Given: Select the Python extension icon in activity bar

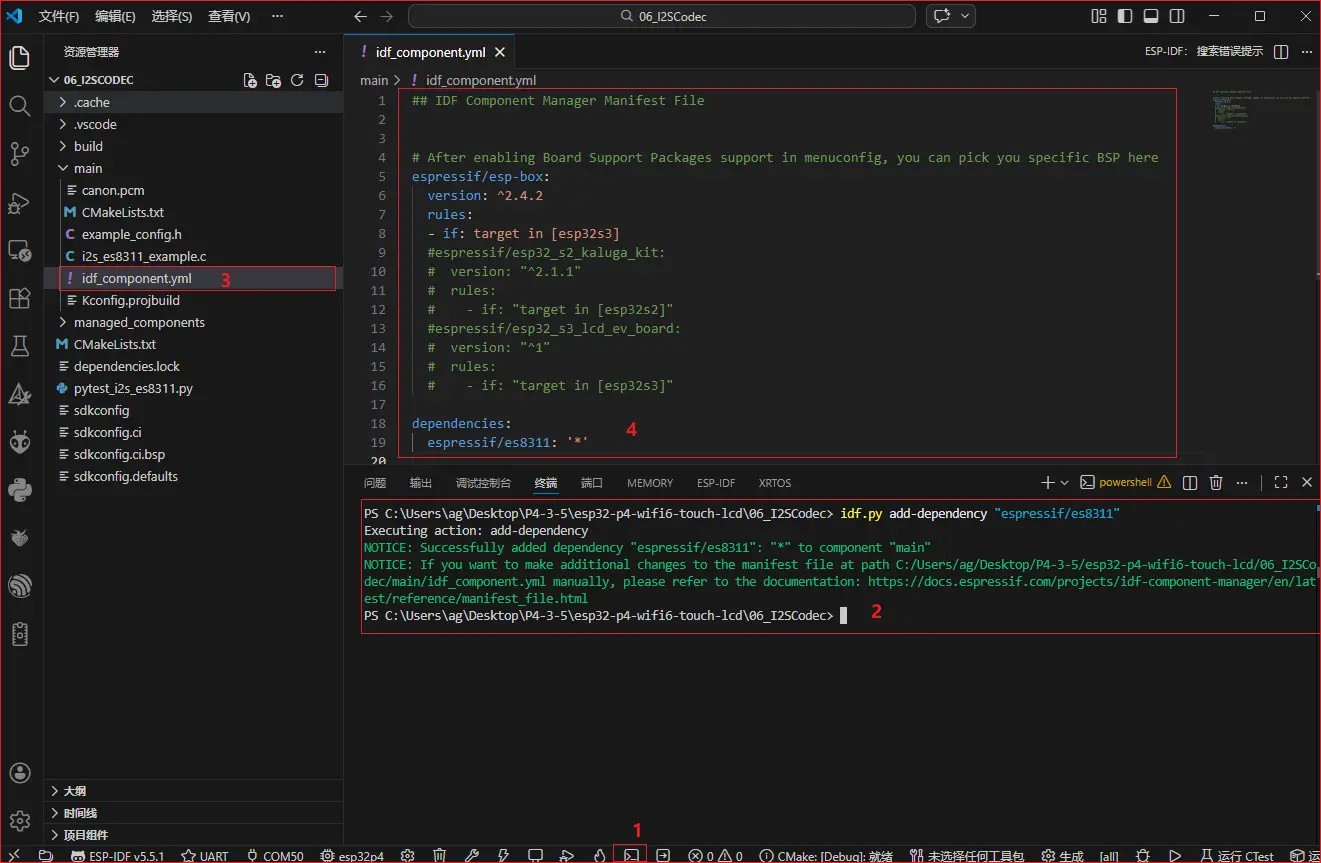Looking at the screenshot, I should click(19, 490).
